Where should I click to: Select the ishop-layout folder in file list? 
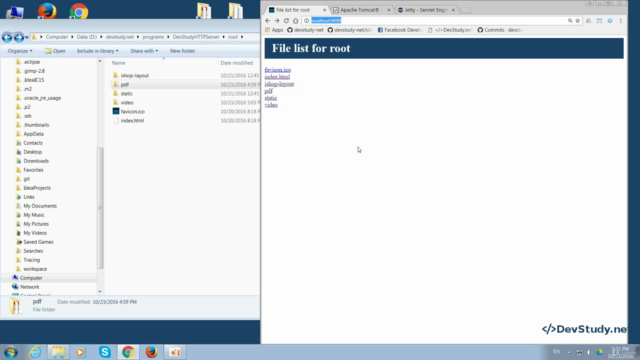pyautogui.click(x=135, y=76)
